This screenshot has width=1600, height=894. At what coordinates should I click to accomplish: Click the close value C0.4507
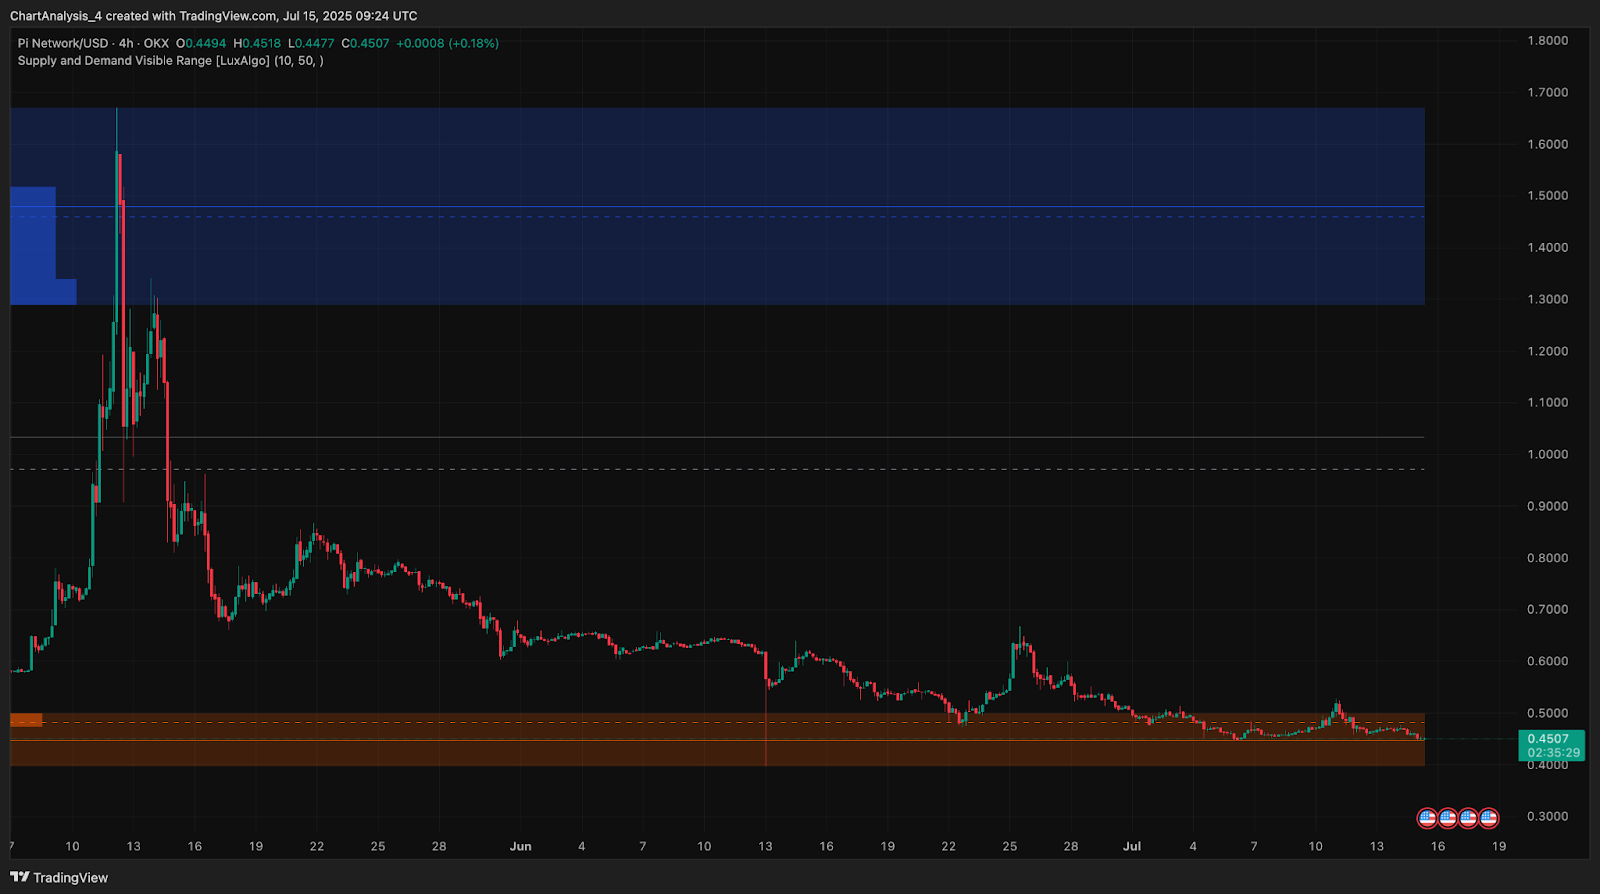point(365,43)
